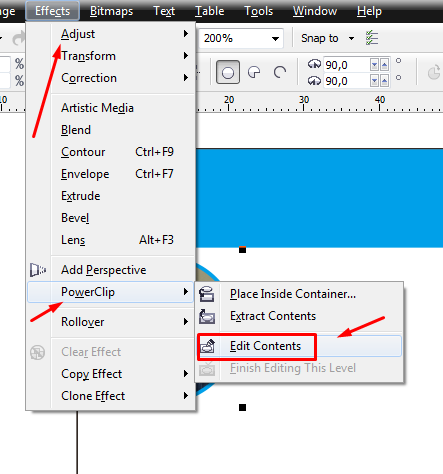Viewport: 443px width, 474px height.
Task: Click the lower angle rotation icon
Action: (314, 80)
